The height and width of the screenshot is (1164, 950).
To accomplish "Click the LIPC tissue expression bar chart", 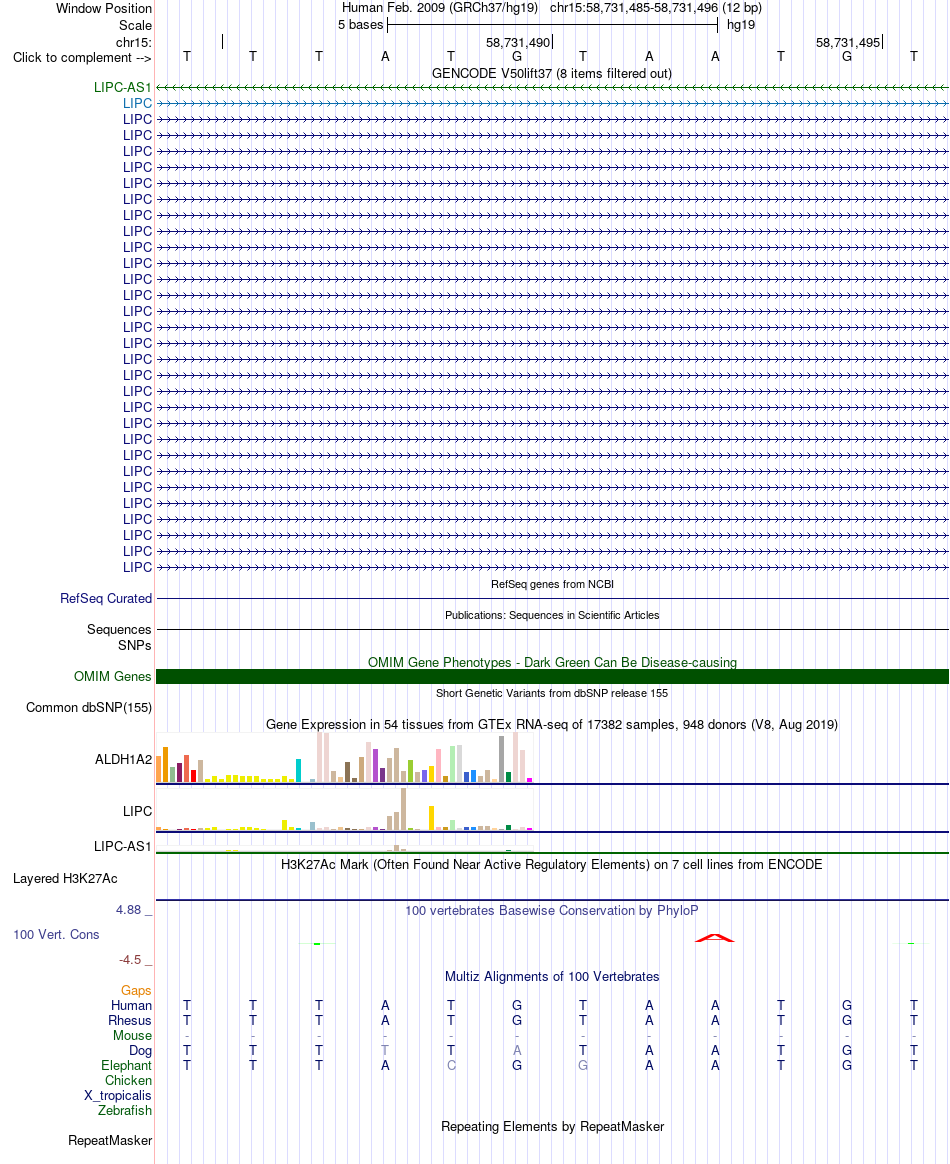I will click(344, 808).
